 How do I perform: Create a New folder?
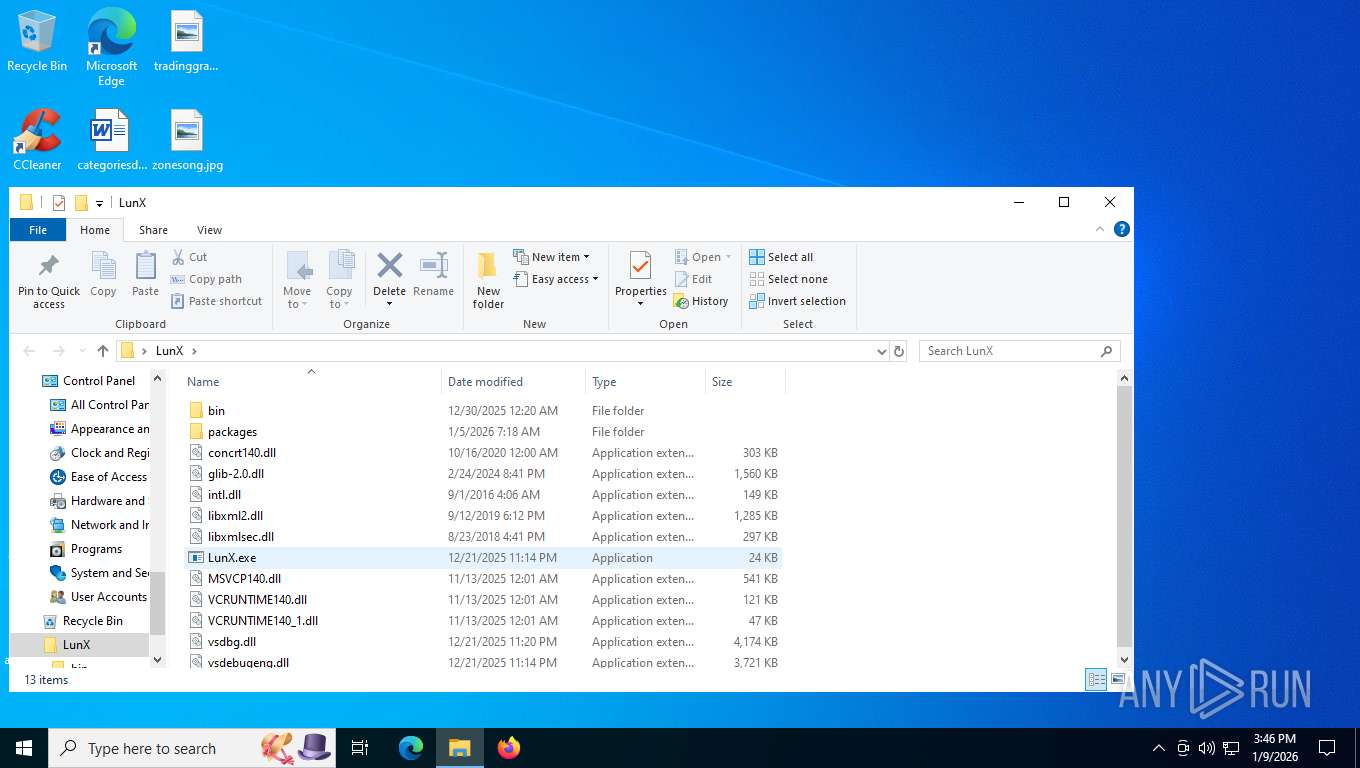[x=488, y=280]
